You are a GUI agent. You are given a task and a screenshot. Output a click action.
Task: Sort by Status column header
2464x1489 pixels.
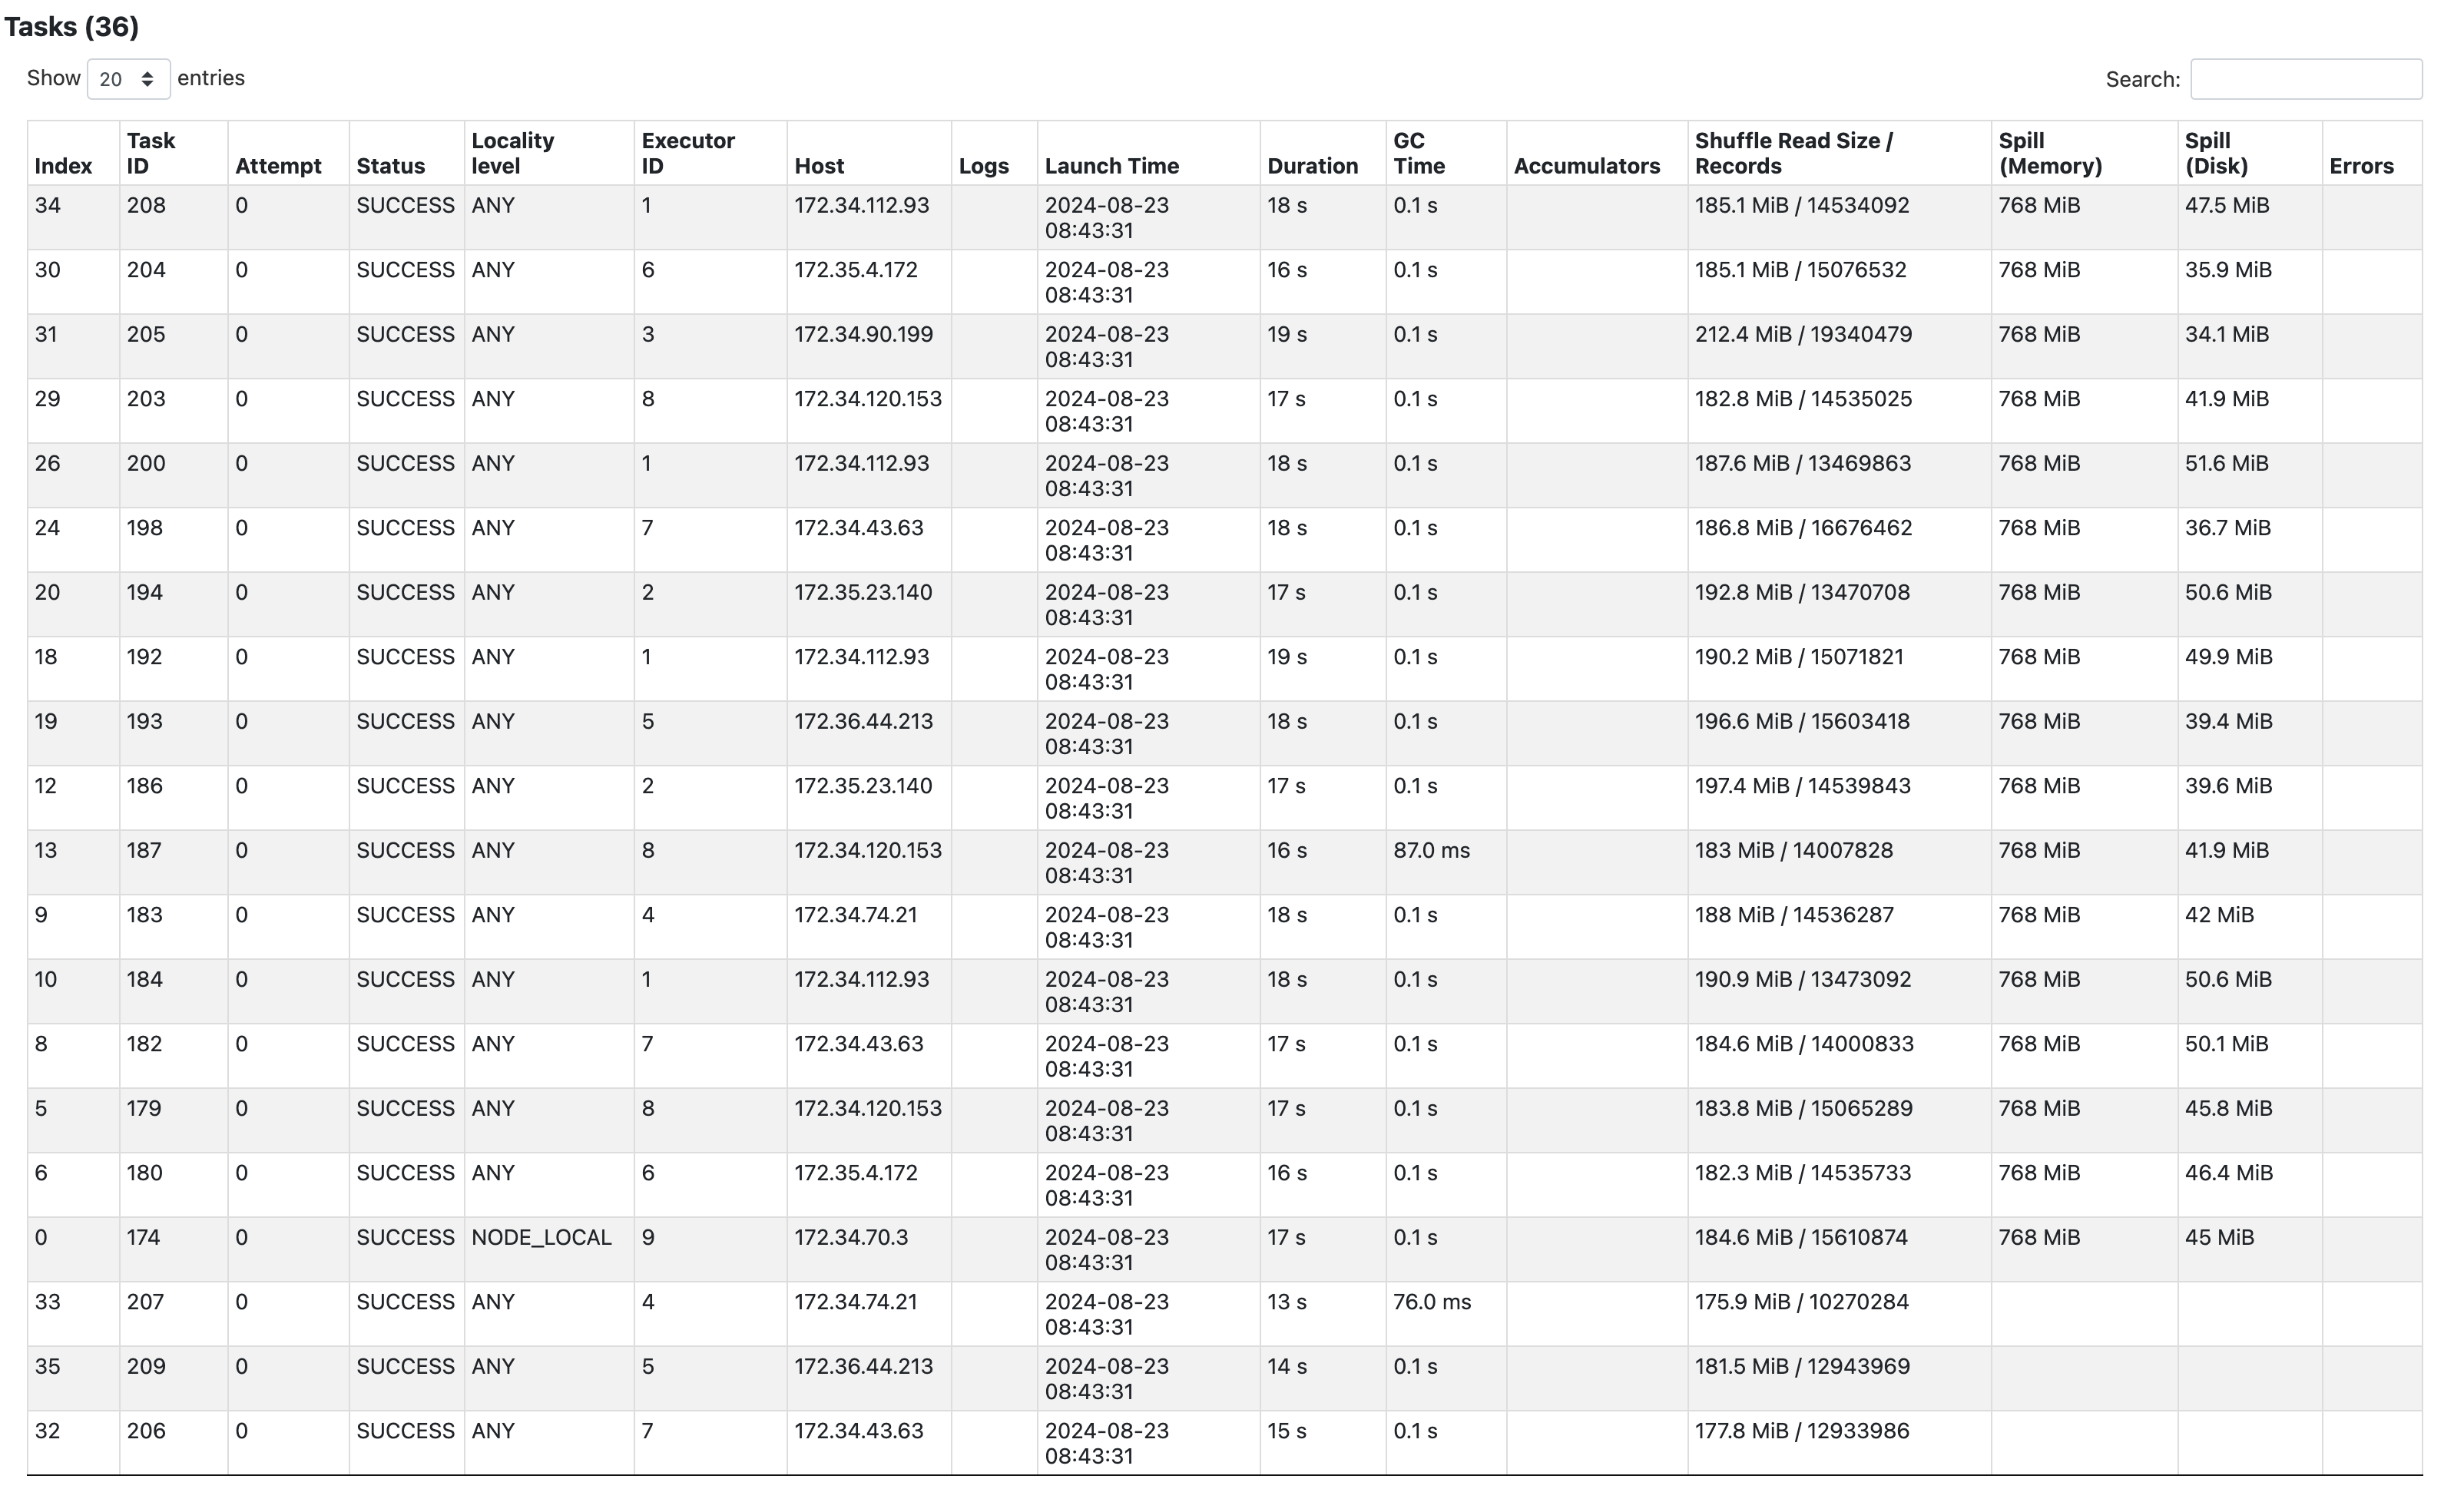390,166
